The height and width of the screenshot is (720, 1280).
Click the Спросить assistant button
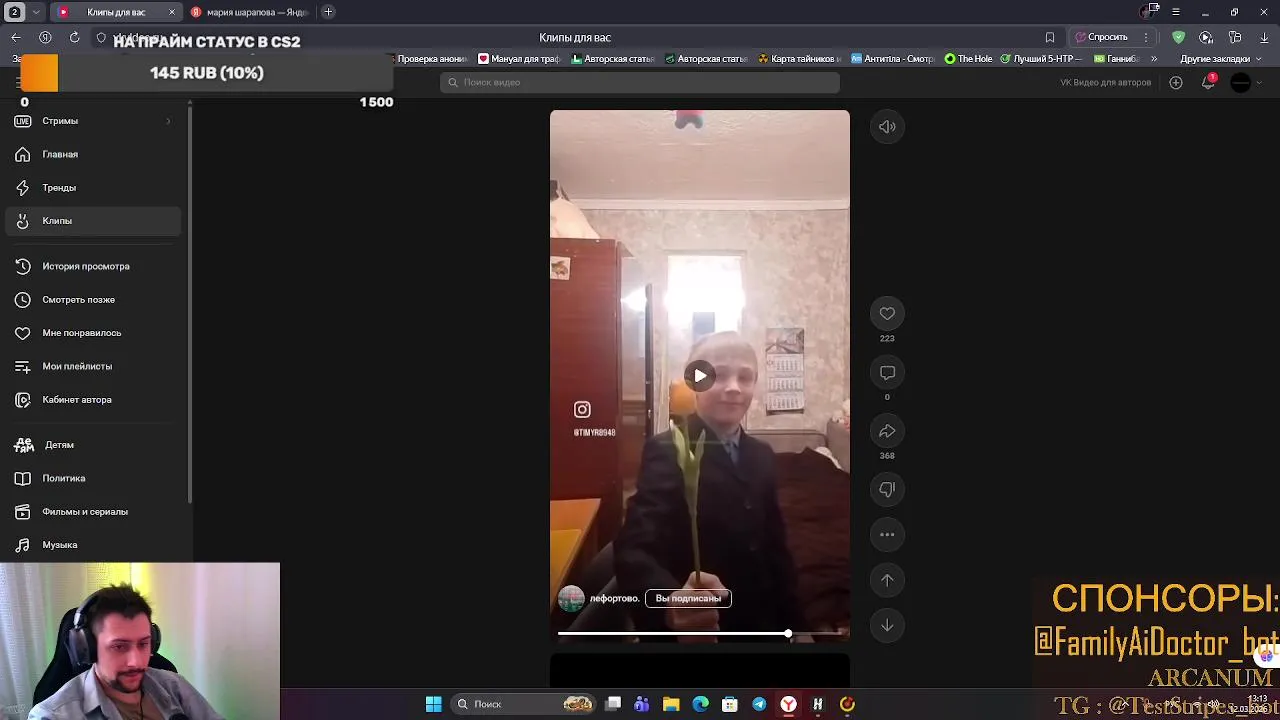tap(1101, 37)
